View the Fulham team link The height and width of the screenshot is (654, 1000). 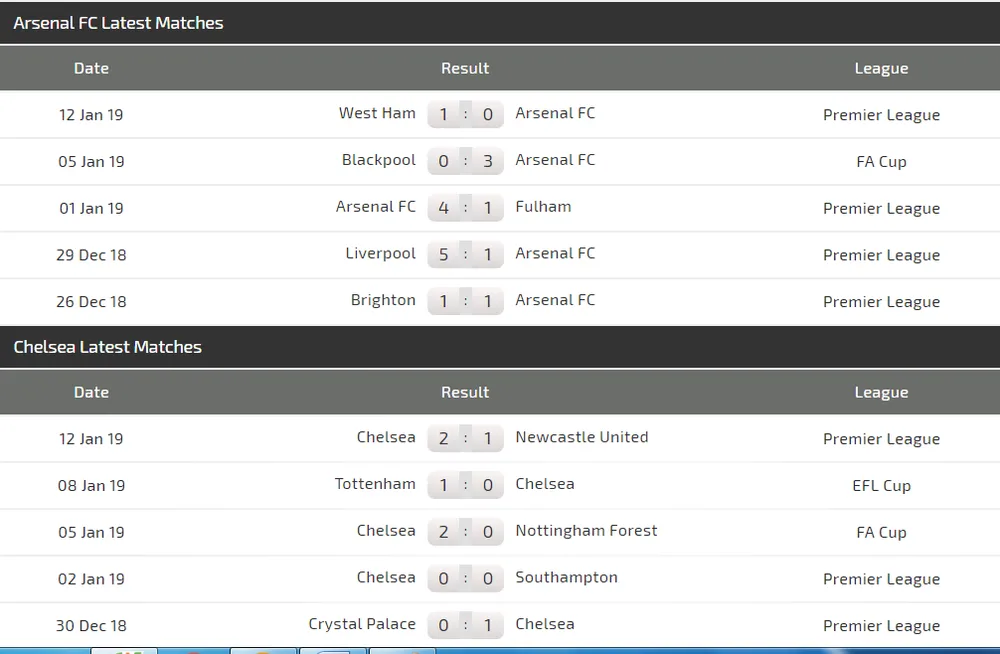543,207
